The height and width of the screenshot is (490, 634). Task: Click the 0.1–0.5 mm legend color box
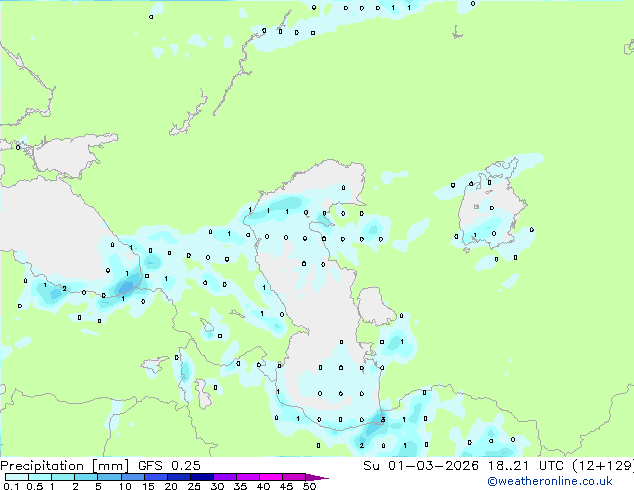pyautogui.click(x=17, y=477)
